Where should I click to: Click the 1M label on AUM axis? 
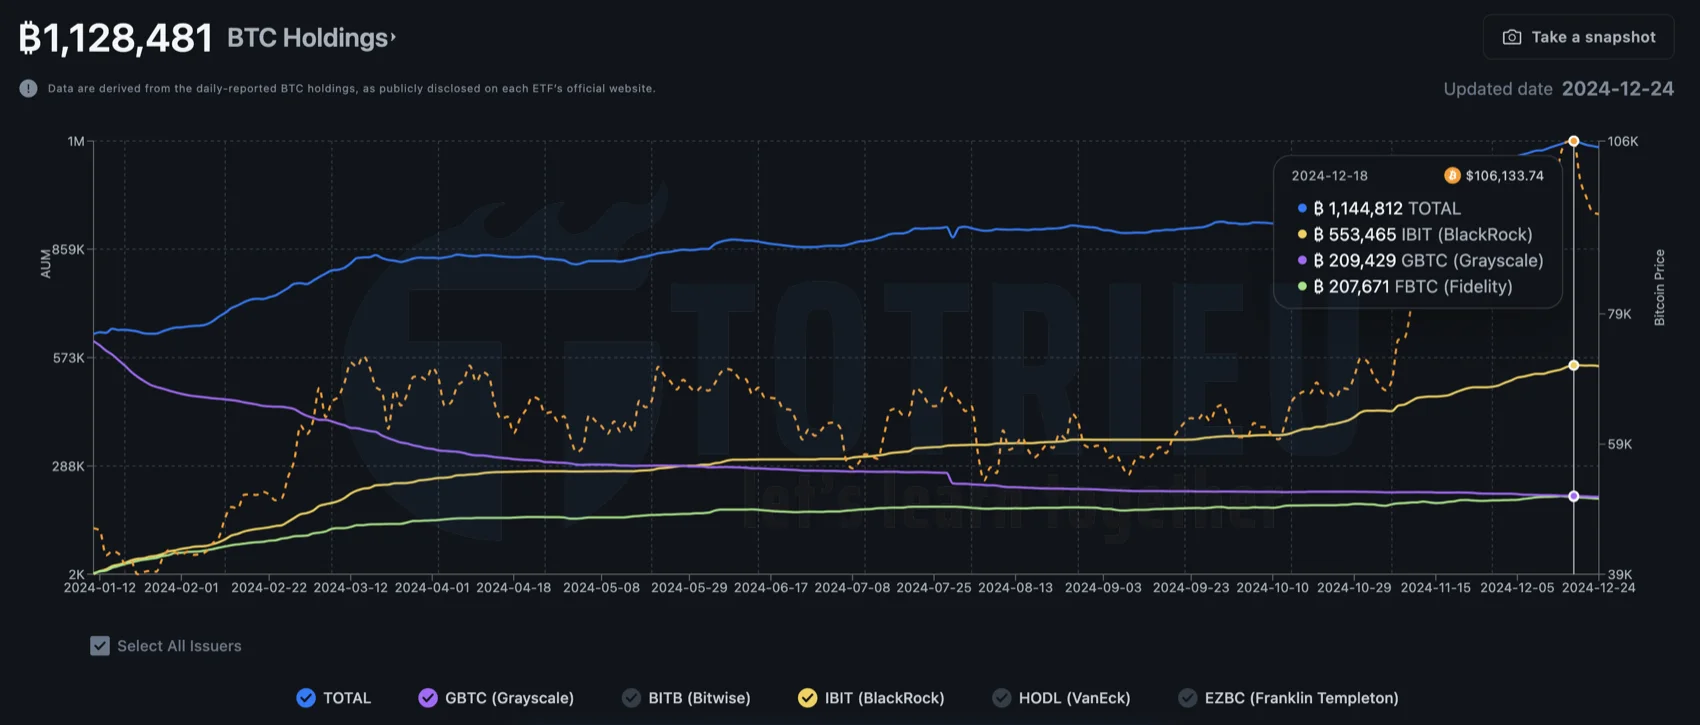(x=76, y=141)
